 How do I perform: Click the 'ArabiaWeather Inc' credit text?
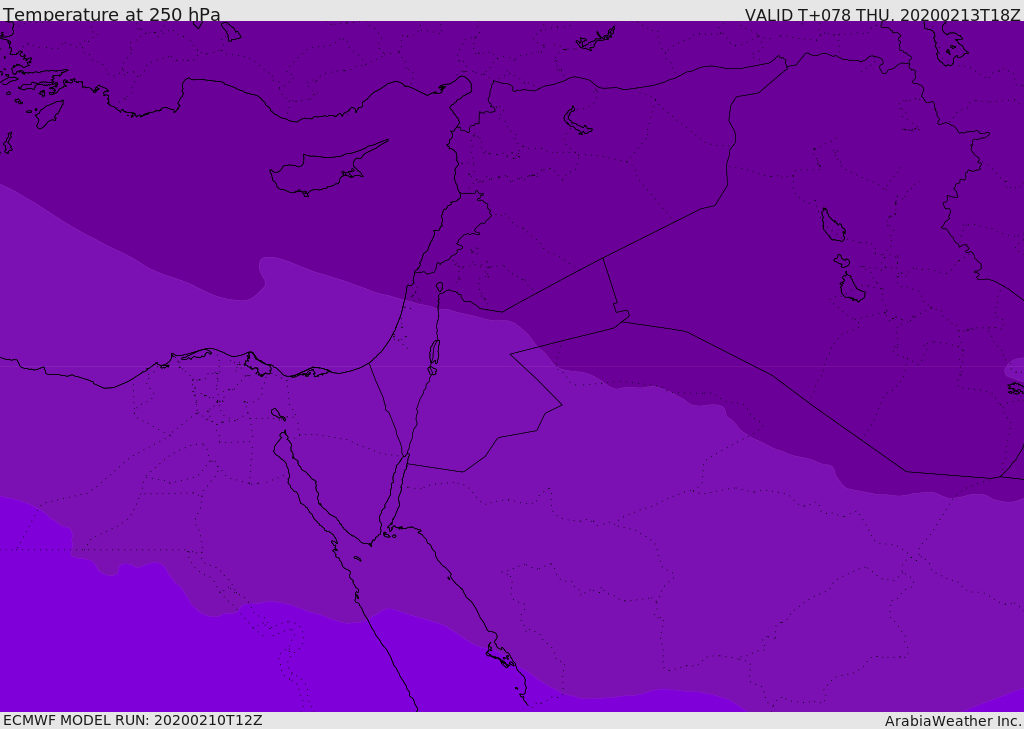click(x=952, y=721)
